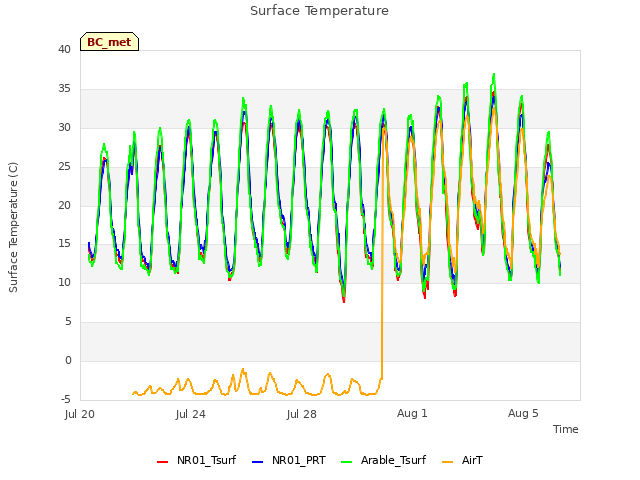
Task: Click the Jul 24 x-axis tick label
Action: coord(191,414)
